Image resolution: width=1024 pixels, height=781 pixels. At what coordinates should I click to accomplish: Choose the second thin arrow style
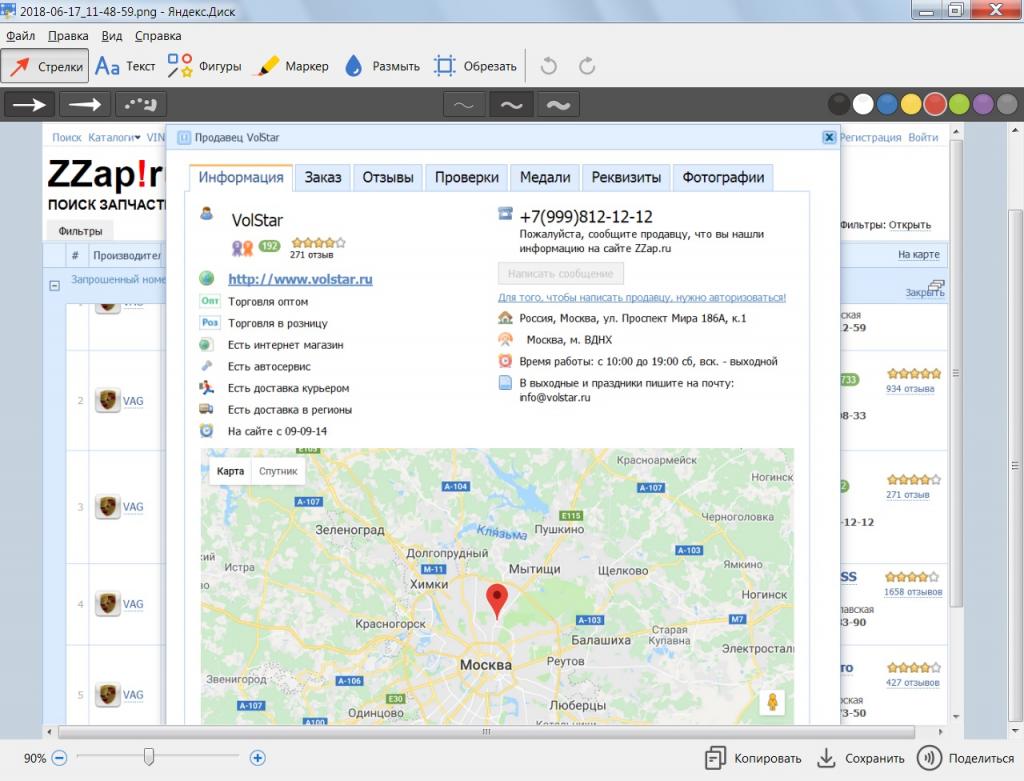tap(85, 104)
